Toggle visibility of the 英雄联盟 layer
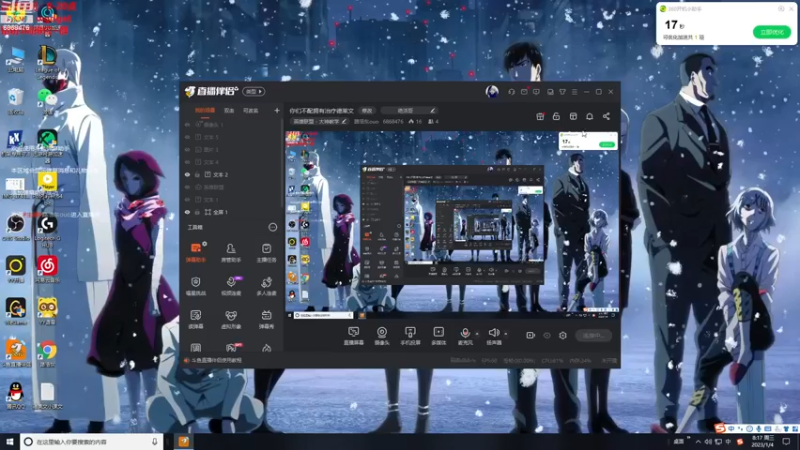The width and height of the screenshot is (800, 450). 187,187
